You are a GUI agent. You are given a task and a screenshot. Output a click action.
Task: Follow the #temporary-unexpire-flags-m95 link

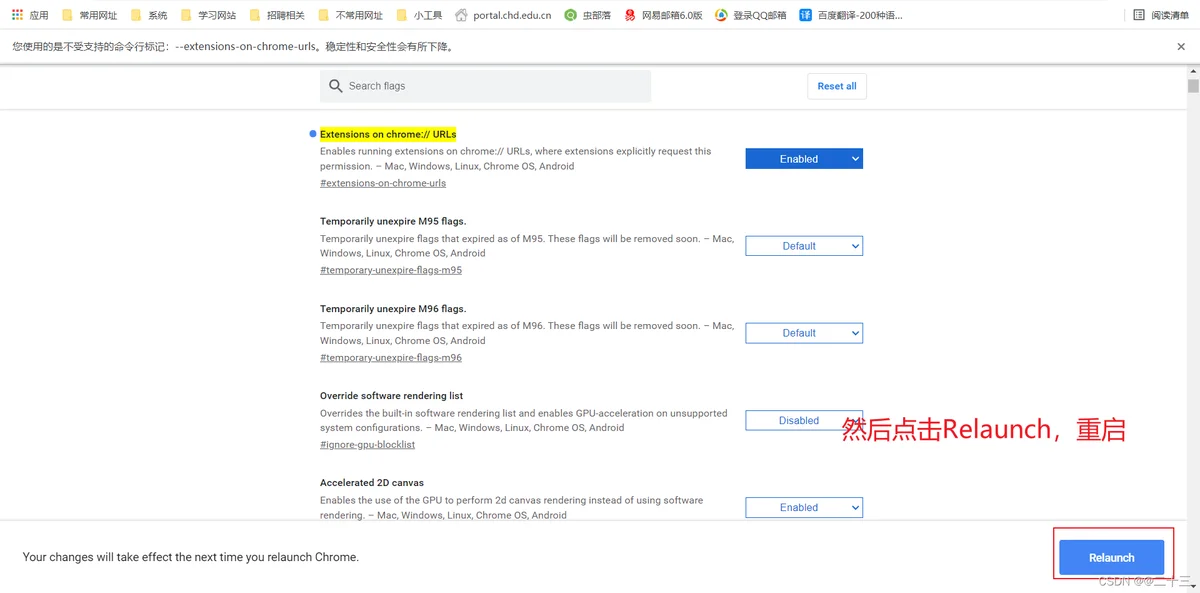(391, 270)
